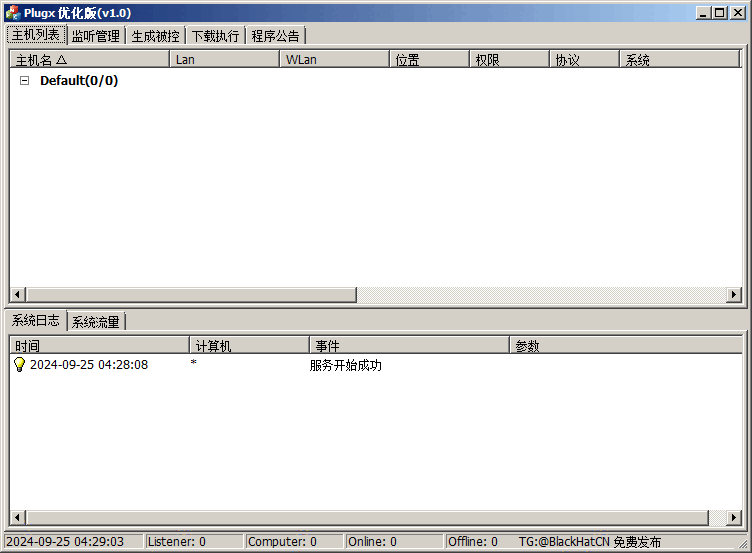
Task: Click the 权限 column header
Action: coord(509,60)
